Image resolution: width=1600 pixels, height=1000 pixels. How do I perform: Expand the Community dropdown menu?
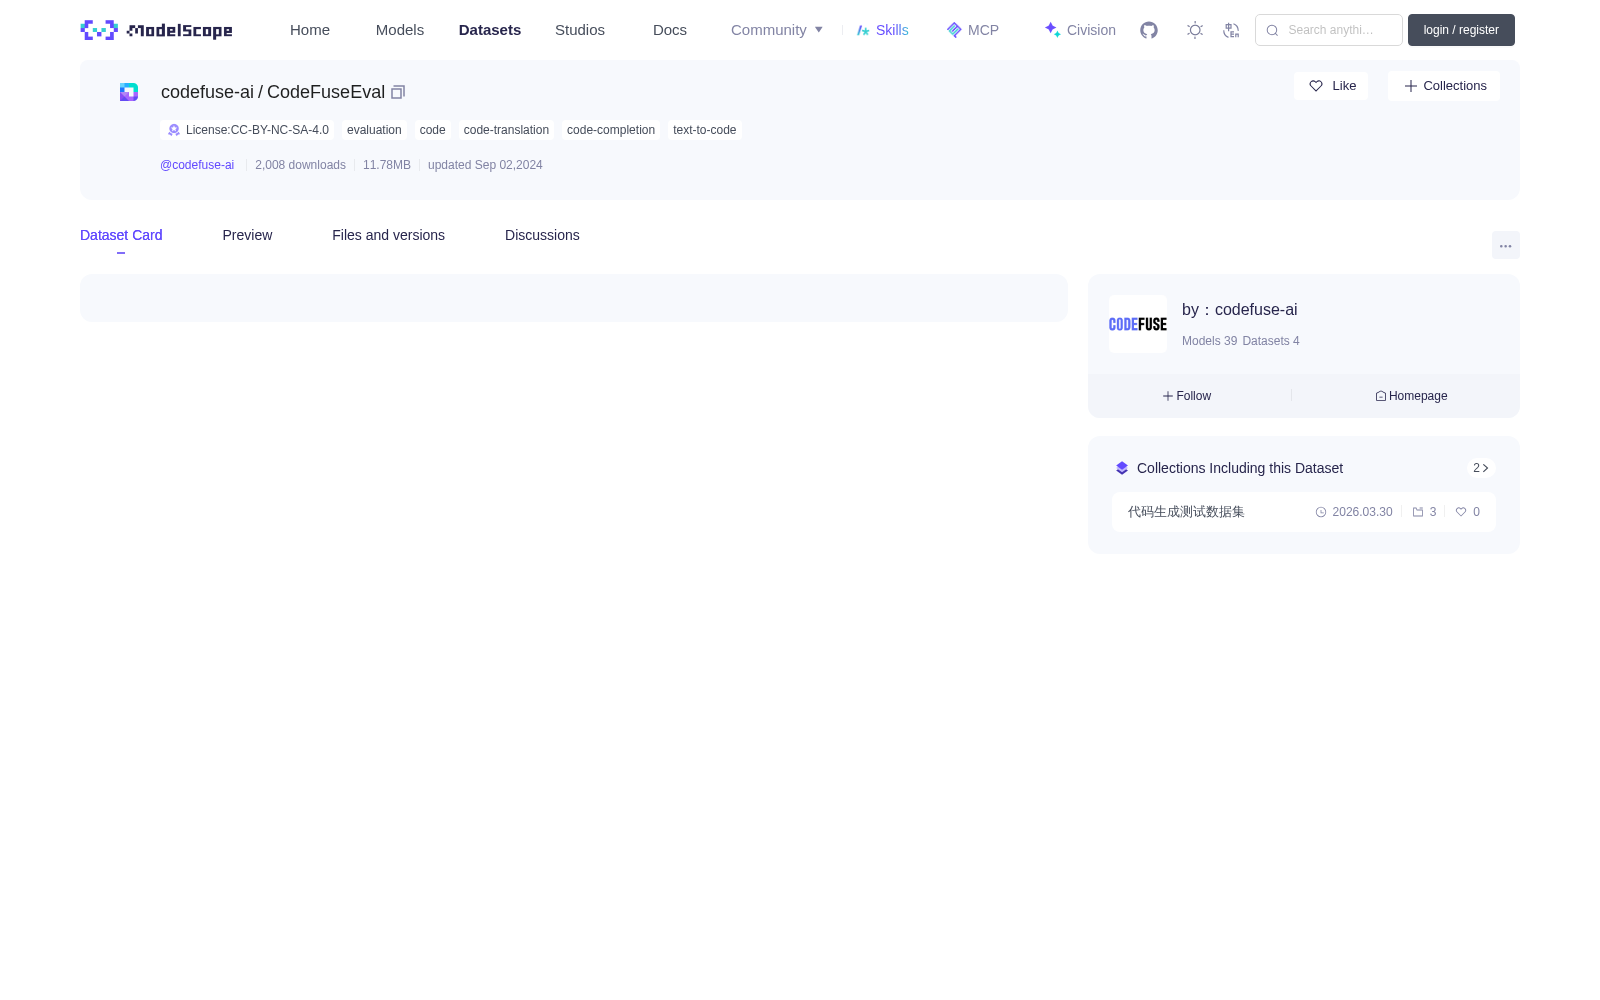[777, 30]
